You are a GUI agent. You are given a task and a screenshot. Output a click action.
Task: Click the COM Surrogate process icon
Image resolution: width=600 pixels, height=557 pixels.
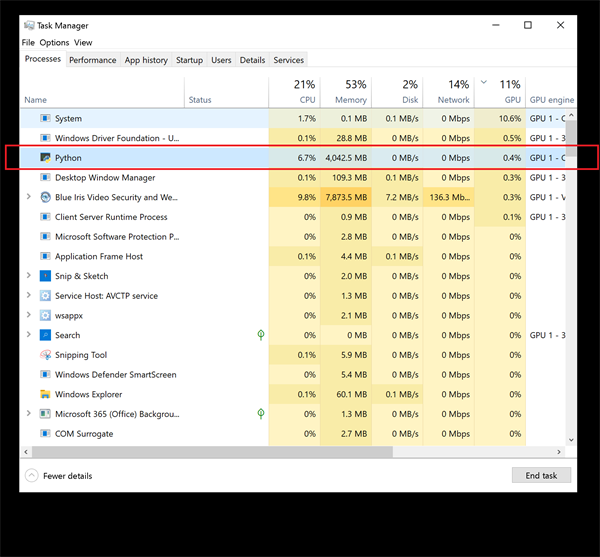point(45,433)
